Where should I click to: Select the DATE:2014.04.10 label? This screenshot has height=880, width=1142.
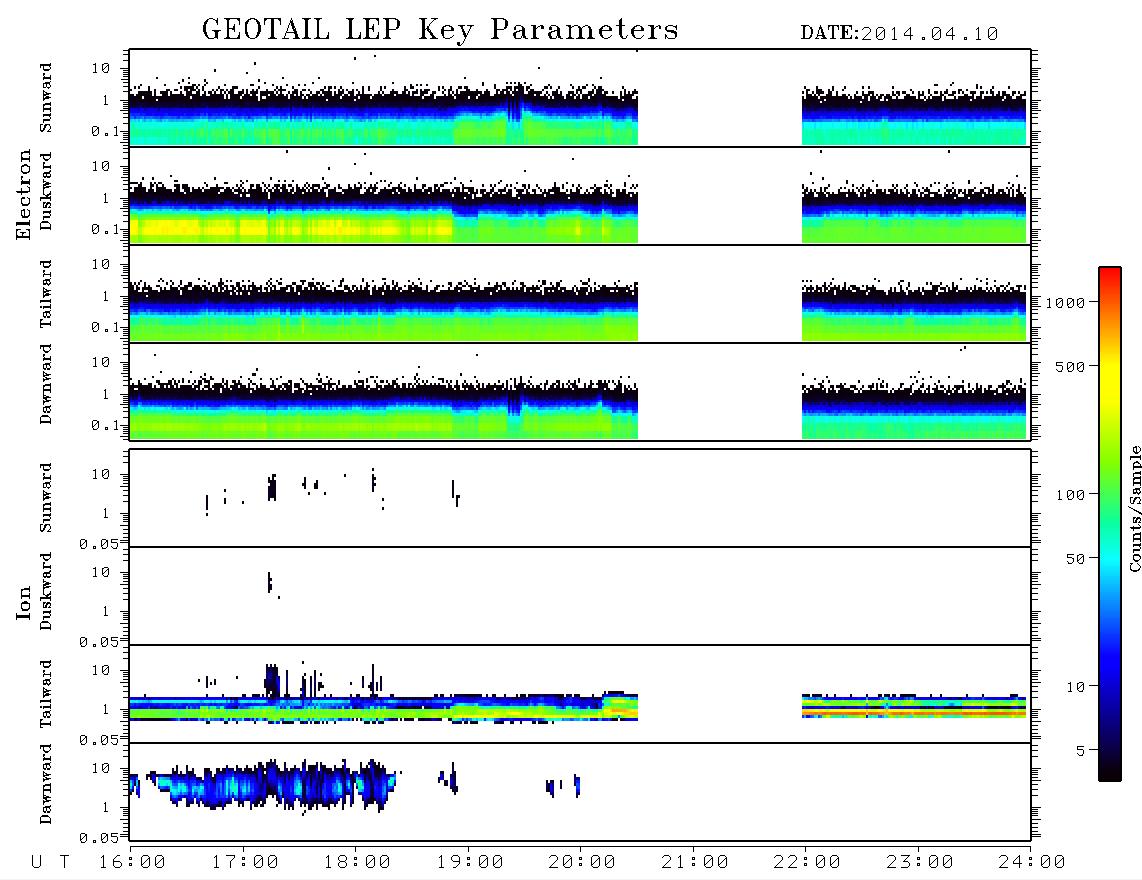coord(899,34)
